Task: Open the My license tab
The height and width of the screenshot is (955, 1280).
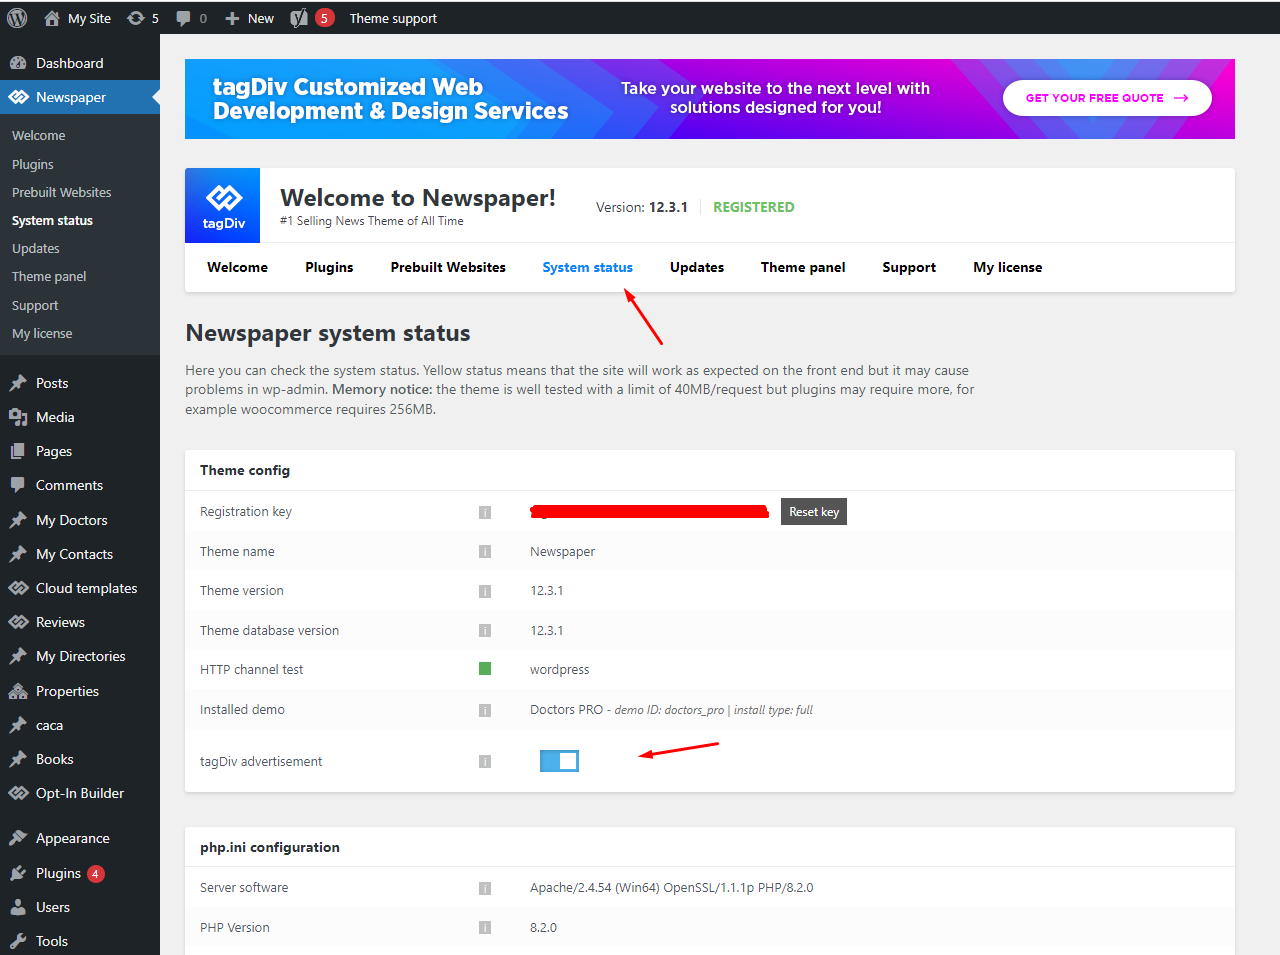Action: click(x=1008, y=267)
